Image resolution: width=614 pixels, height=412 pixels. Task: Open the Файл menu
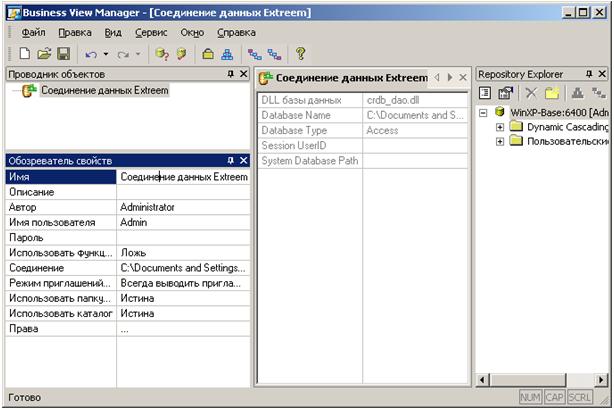[x=33, y=32]
